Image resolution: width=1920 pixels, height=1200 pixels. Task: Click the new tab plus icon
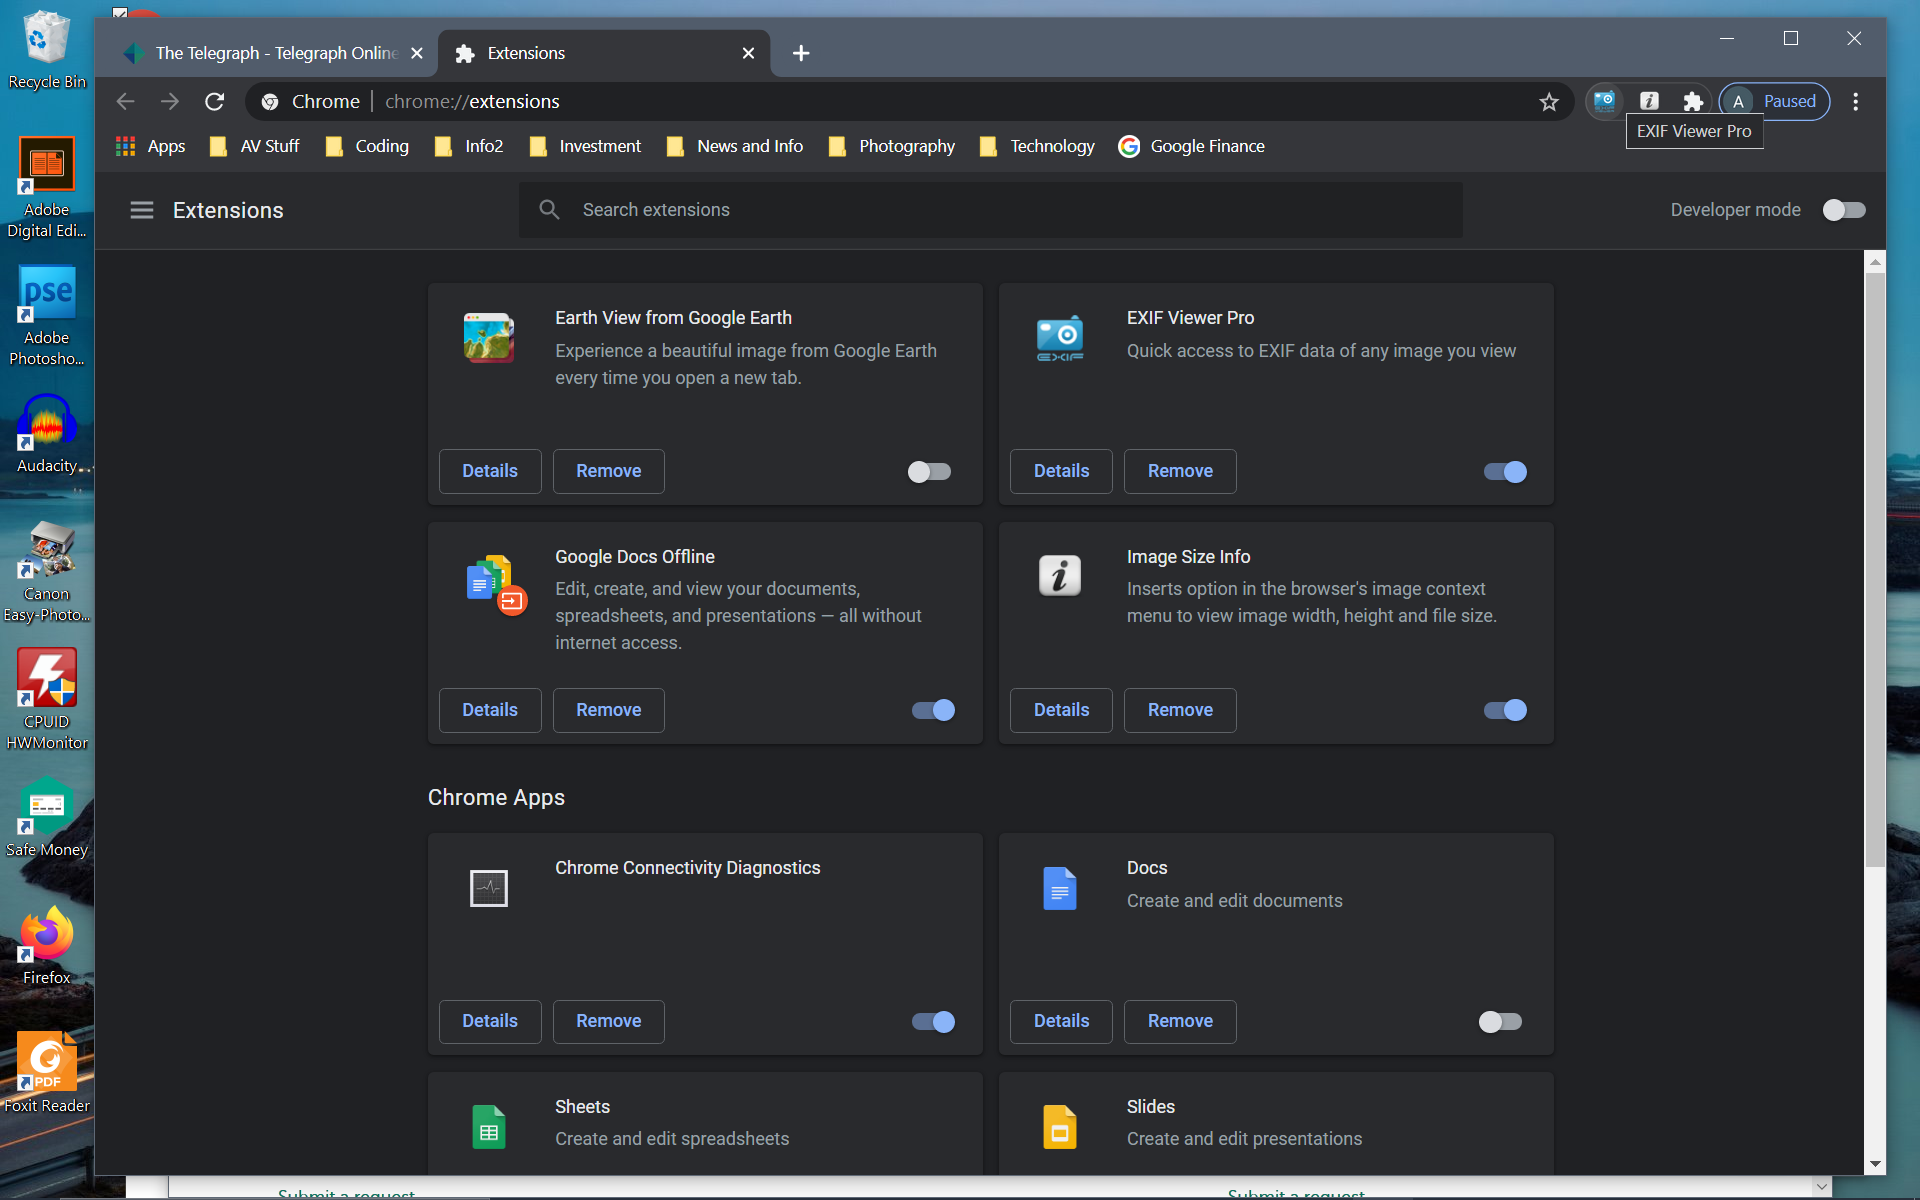(x=801, y=53)
